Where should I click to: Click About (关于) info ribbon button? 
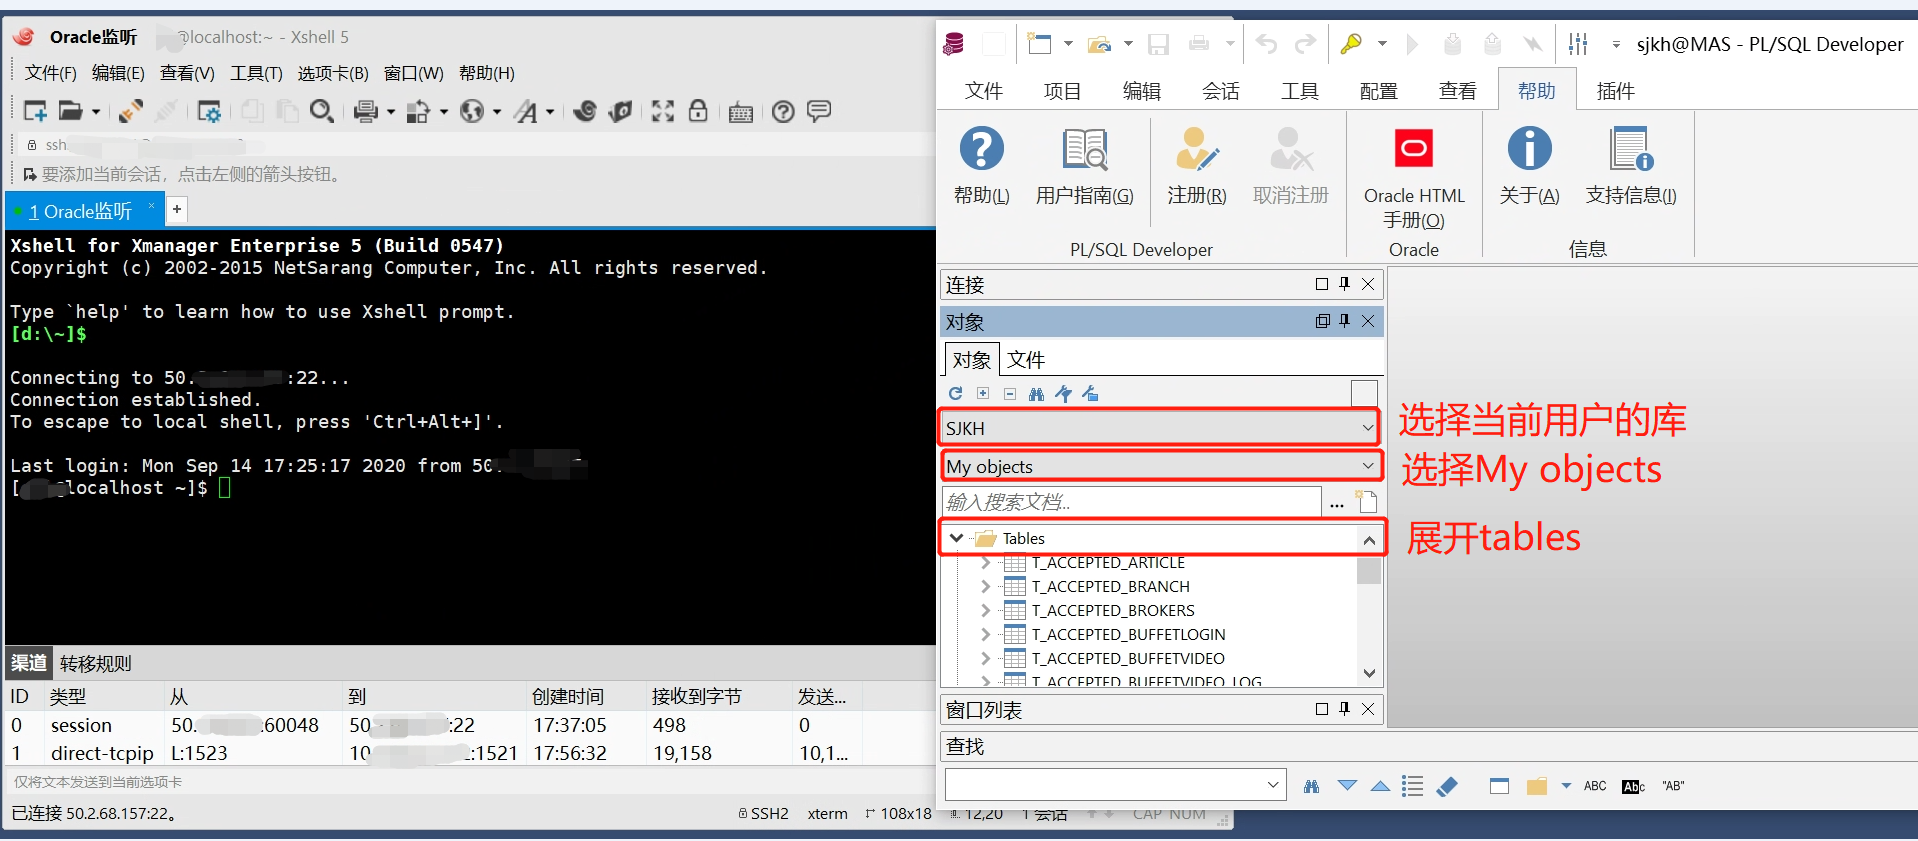click(x=1529, y=166)
